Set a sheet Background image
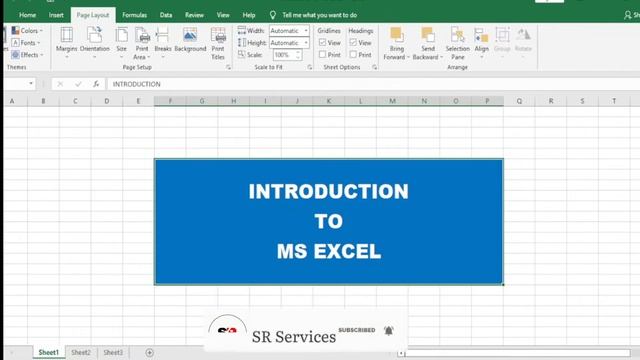The height and width of the screenshot is (360, 640). (190, 40)
